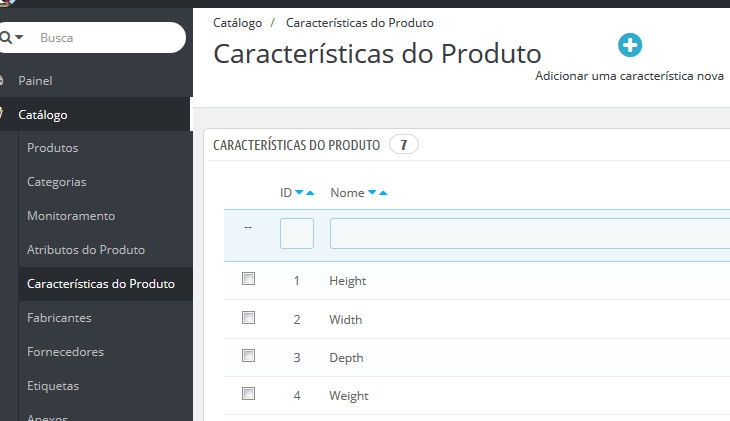The height and width of the screenshot is (421, 730).
Task: Open Atributos do Produto page
Action: point(86,250)
